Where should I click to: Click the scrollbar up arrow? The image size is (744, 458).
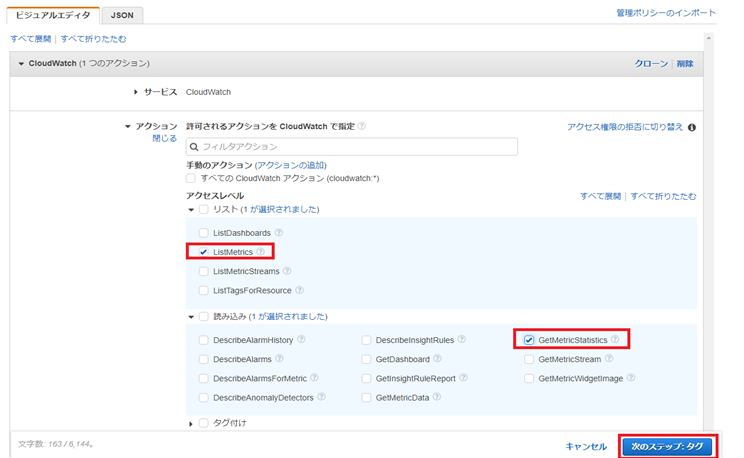pos(708,38)
